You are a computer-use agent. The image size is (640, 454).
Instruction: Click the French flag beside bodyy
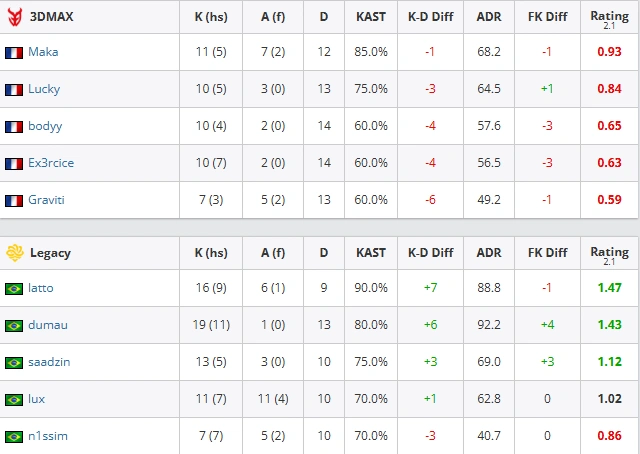(14, 127)
